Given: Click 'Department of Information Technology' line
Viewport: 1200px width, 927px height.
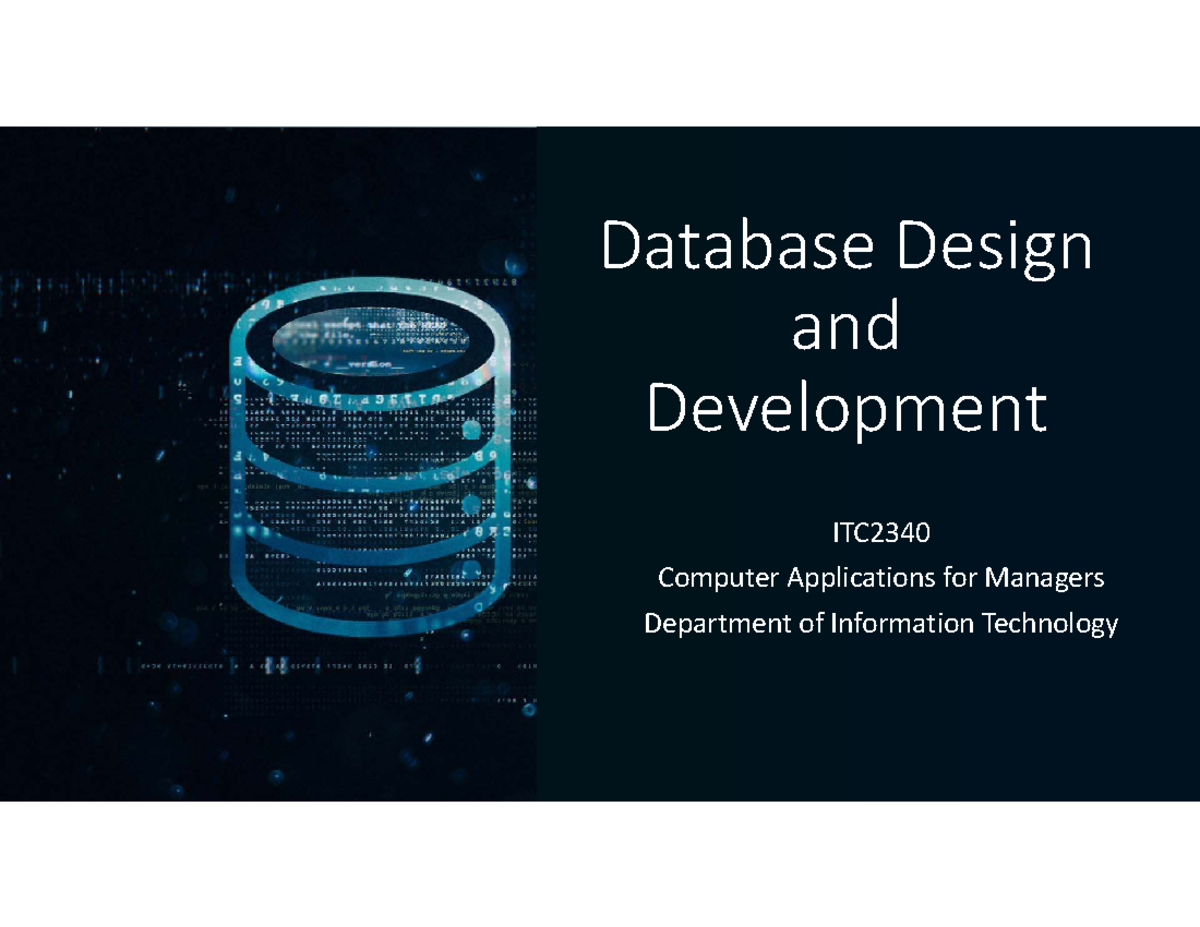Looking at the screenshot, I should click(x=881, y=623).
